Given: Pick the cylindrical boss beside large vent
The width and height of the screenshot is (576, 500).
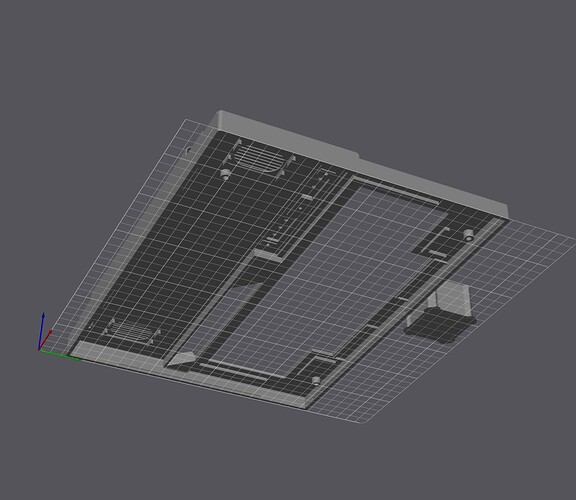Looking at the screenshot, I should coord(225,173).
